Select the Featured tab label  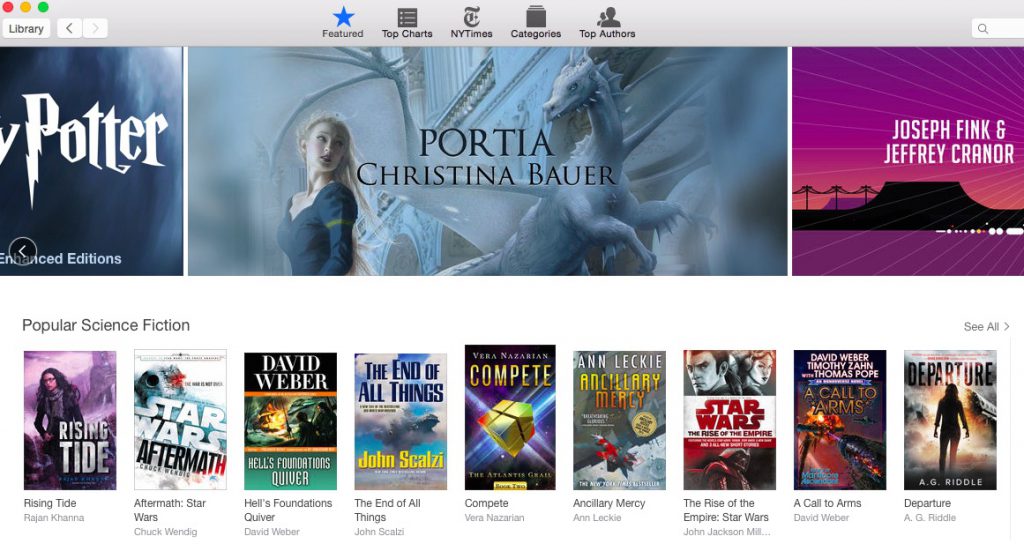pos(343,34)
